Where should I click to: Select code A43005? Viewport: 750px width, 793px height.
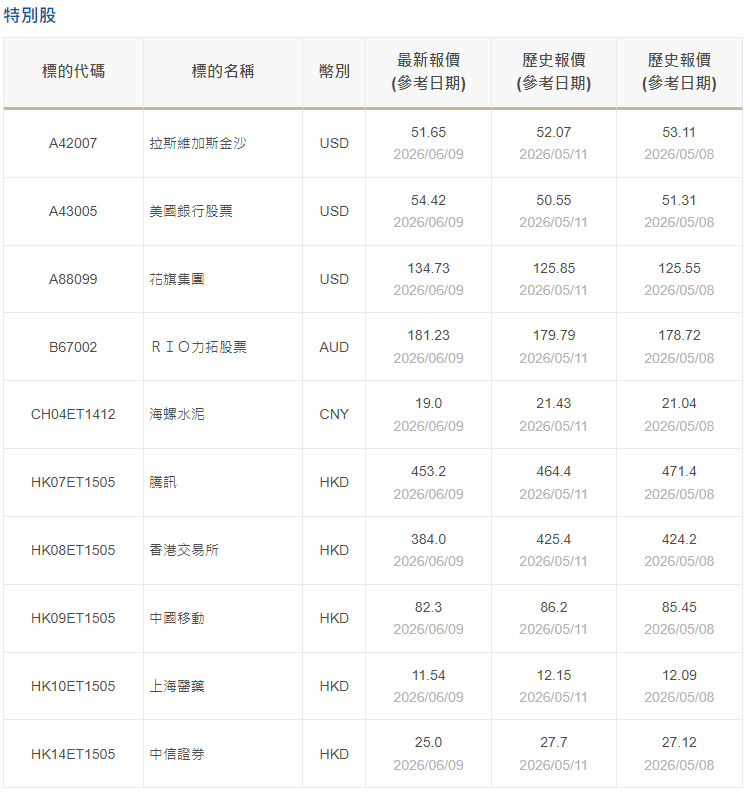pyautogui.click(x=73, y=211)
